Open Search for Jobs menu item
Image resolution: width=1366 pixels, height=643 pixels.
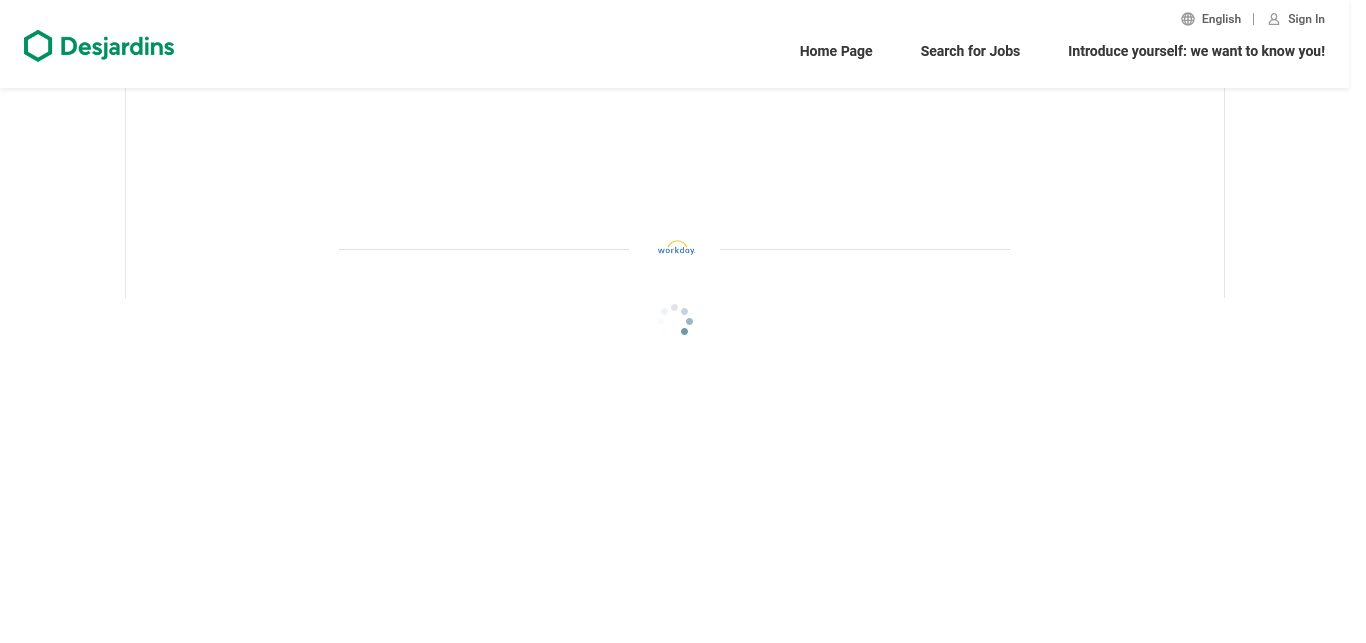point(970,51)
